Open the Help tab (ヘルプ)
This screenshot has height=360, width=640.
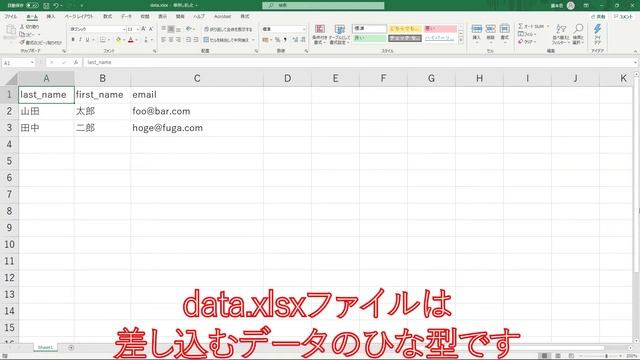coord(199,17)
